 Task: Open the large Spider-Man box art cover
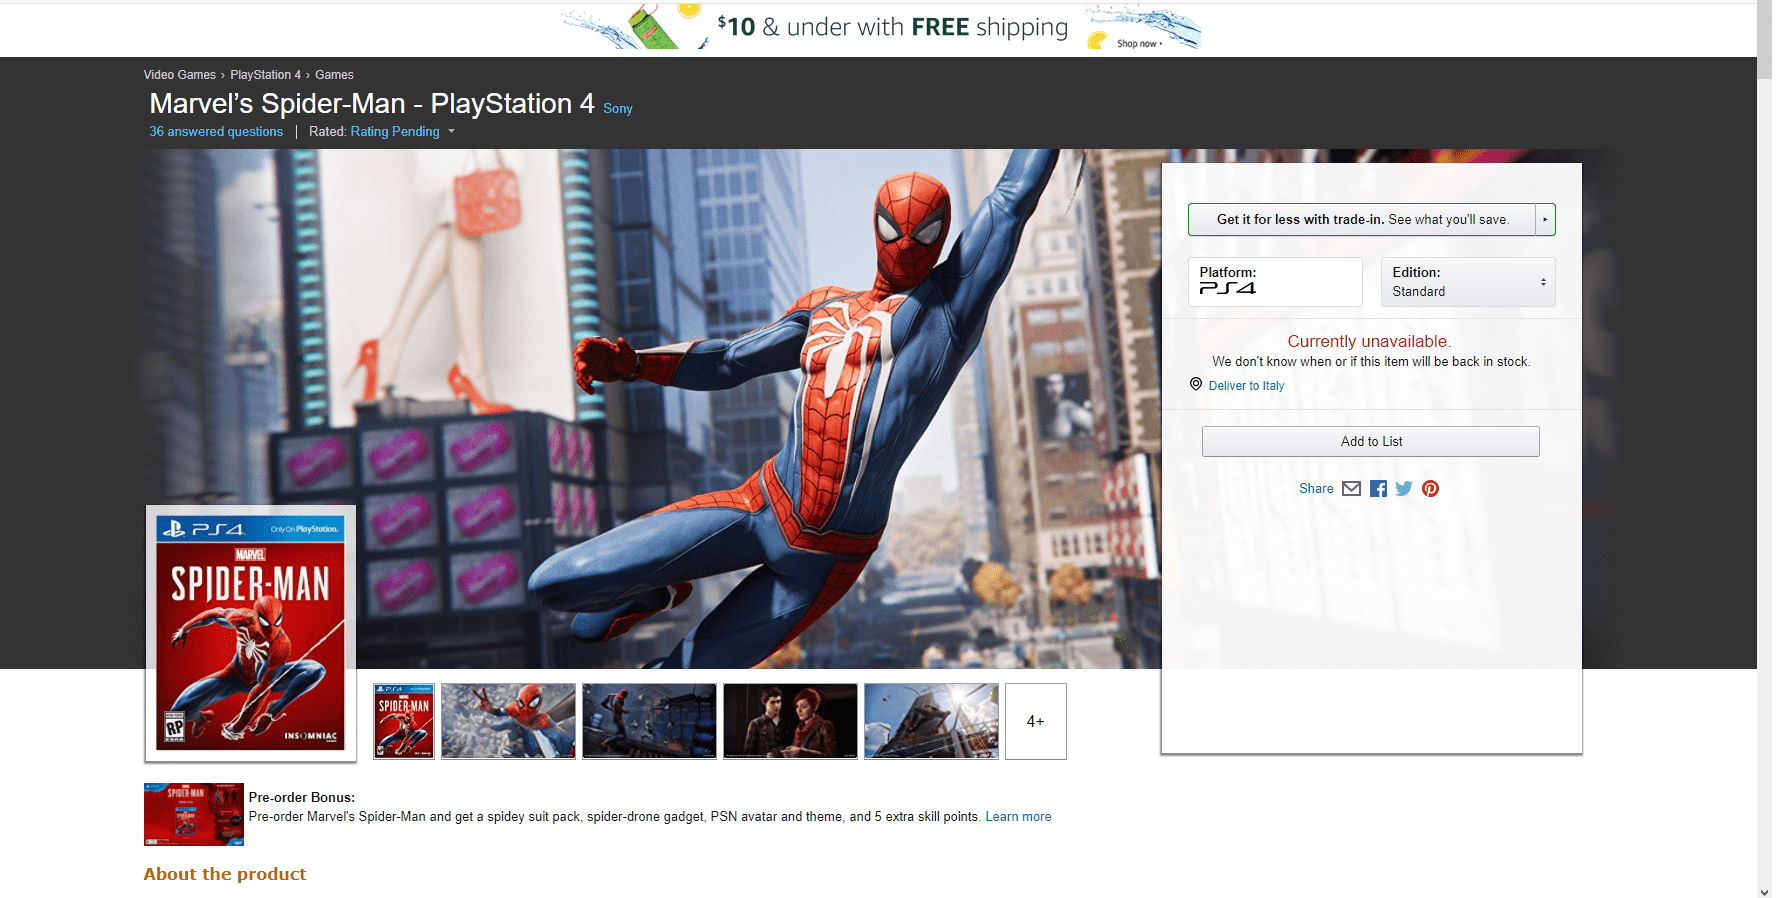[251, 633]
